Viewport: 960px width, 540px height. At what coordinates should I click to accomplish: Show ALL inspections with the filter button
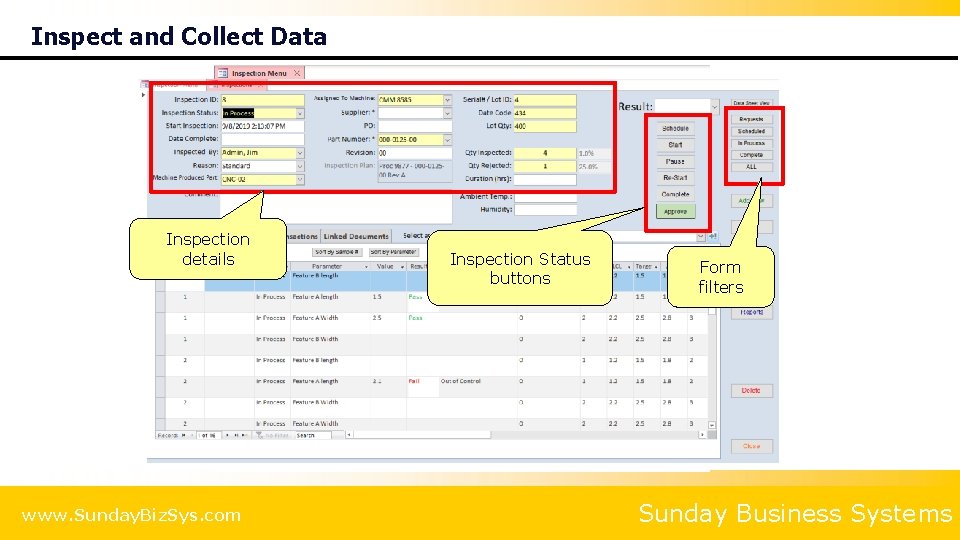(x=751, y=167)
